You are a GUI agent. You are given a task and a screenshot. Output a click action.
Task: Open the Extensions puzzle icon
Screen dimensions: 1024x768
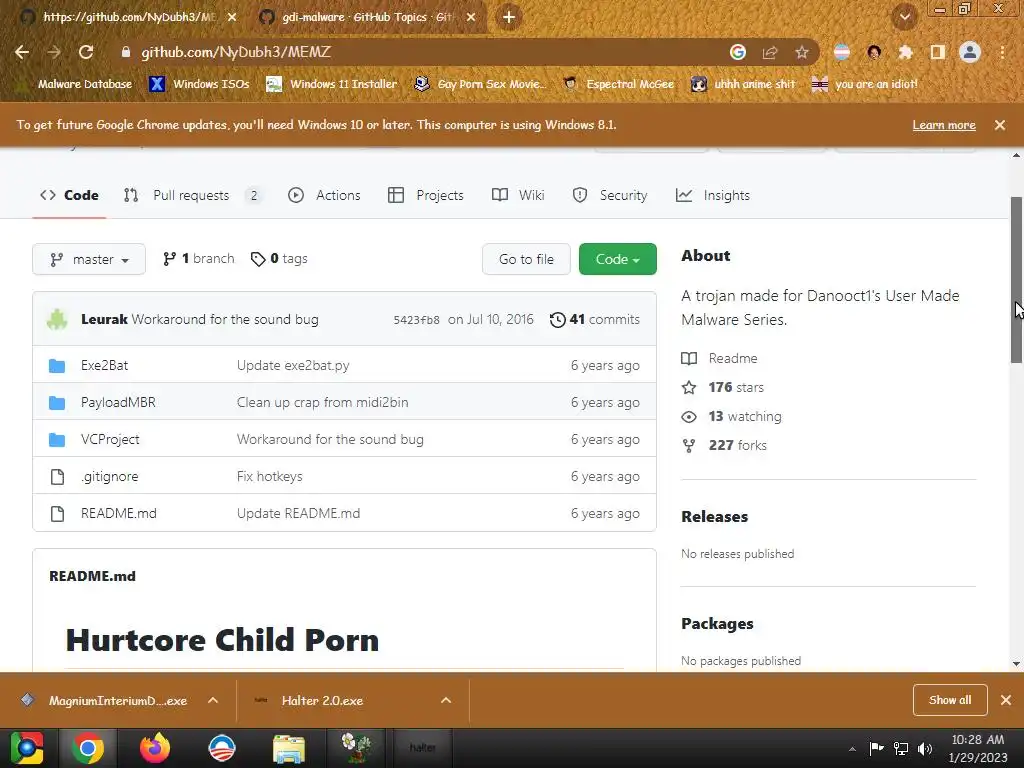click(905, 52)
